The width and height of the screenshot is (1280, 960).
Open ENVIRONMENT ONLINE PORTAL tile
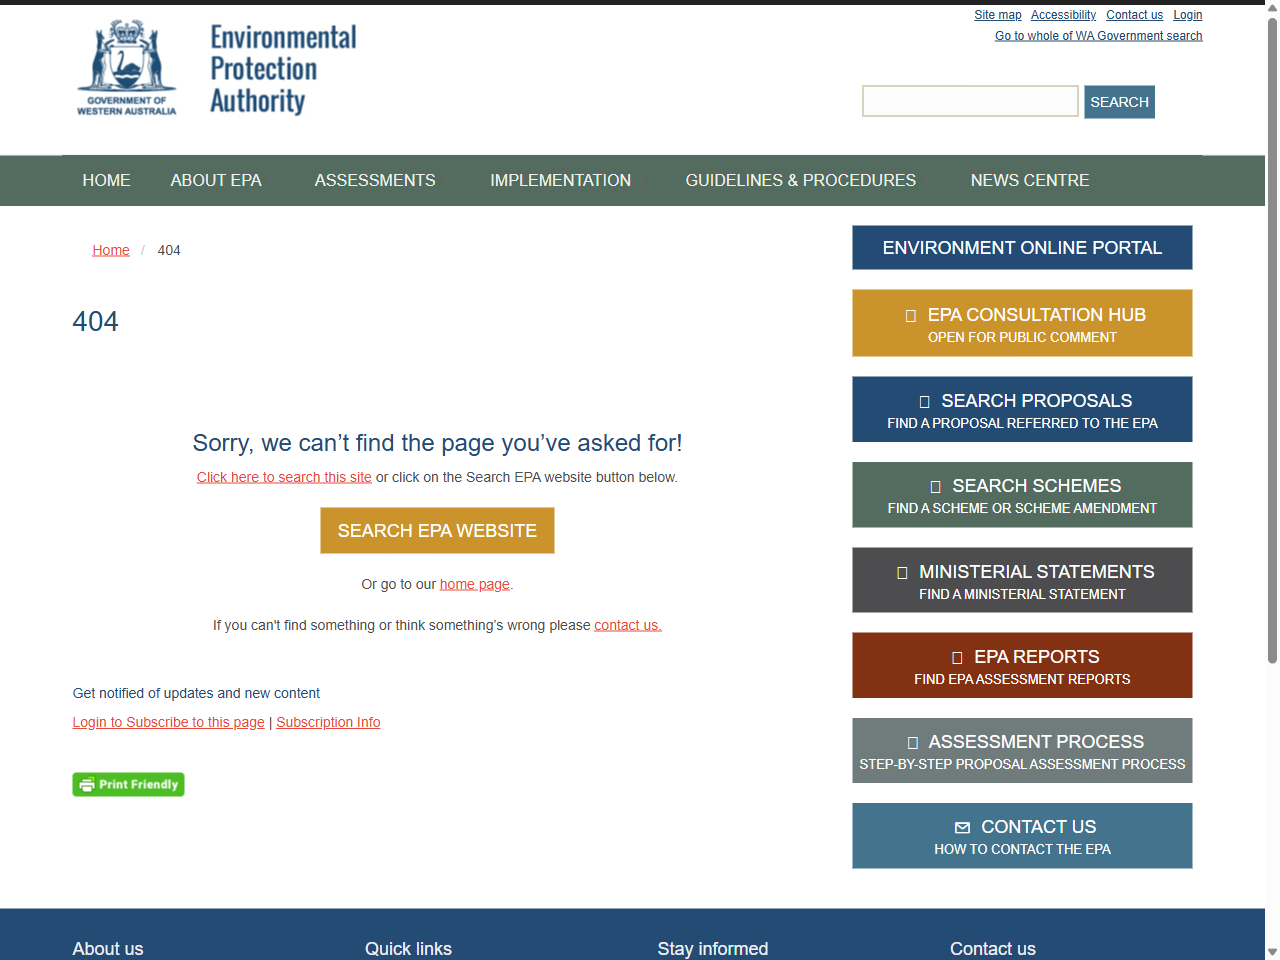(1022, 247)
